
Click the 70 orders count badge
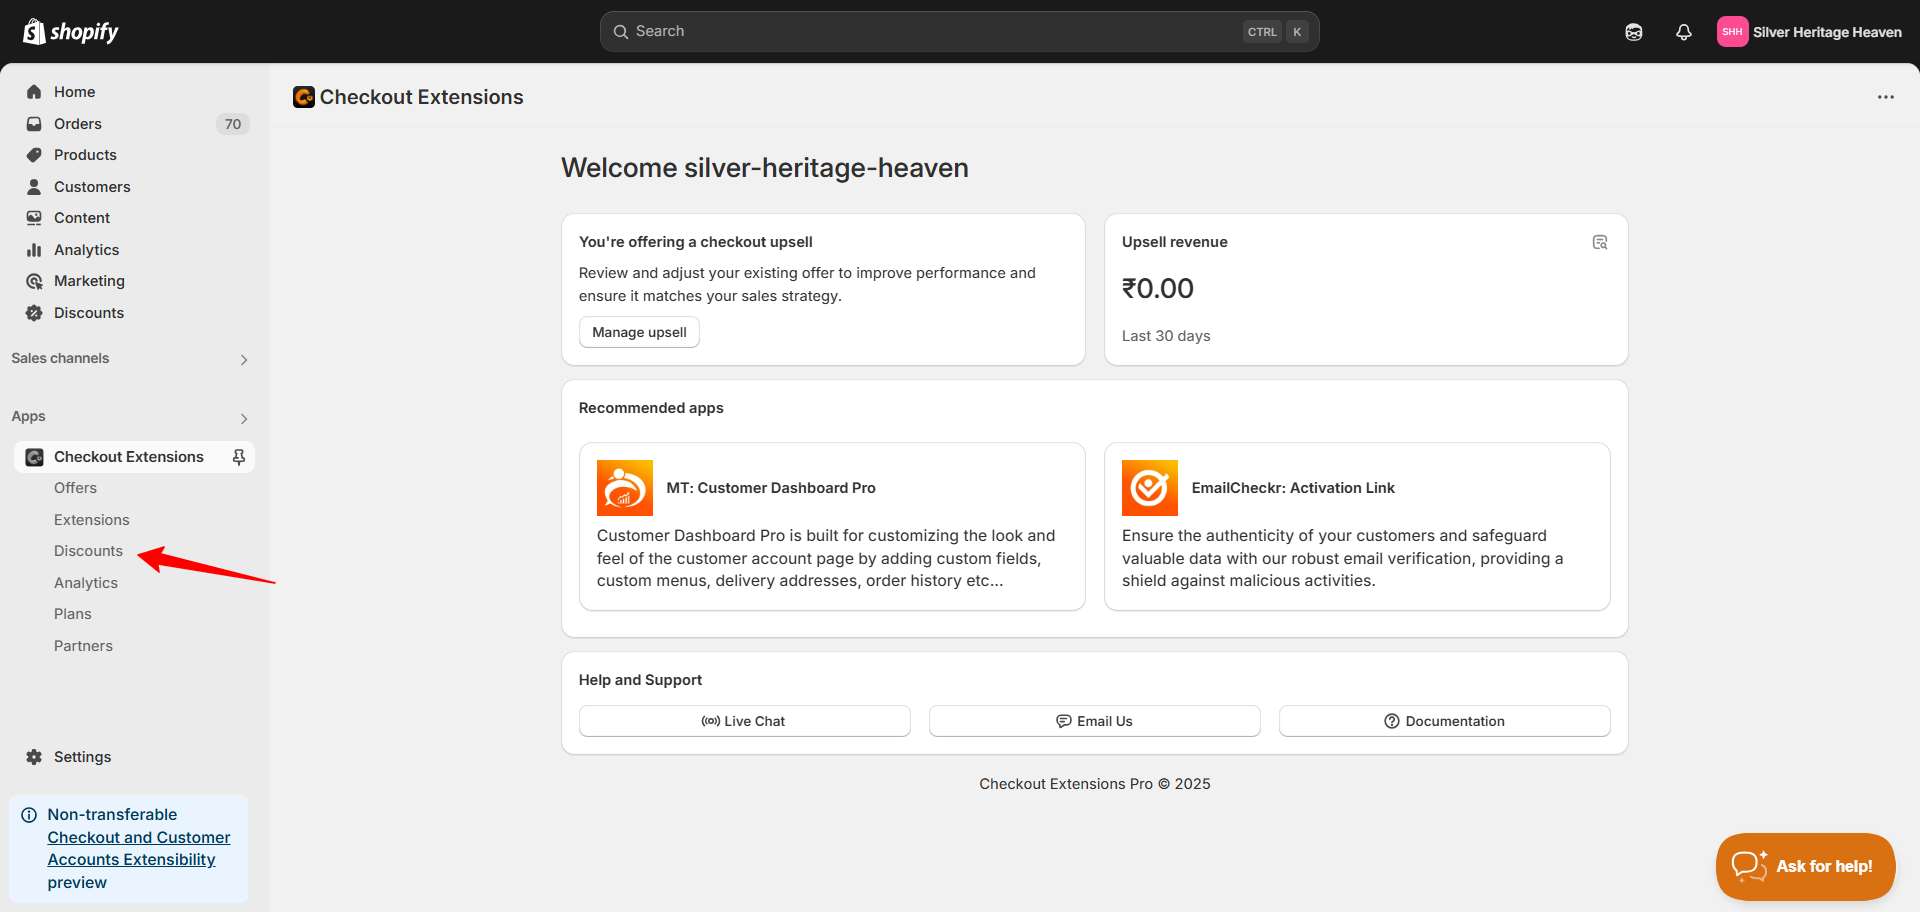233,124
